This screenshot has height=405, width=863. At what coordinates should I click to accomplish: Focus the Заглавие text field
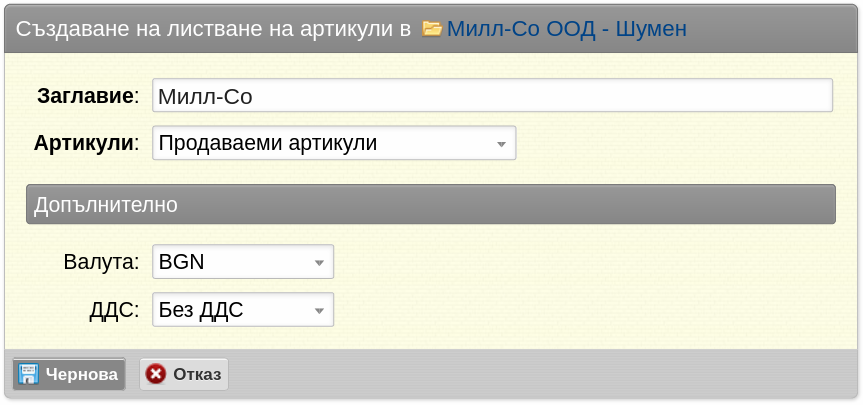492,95
